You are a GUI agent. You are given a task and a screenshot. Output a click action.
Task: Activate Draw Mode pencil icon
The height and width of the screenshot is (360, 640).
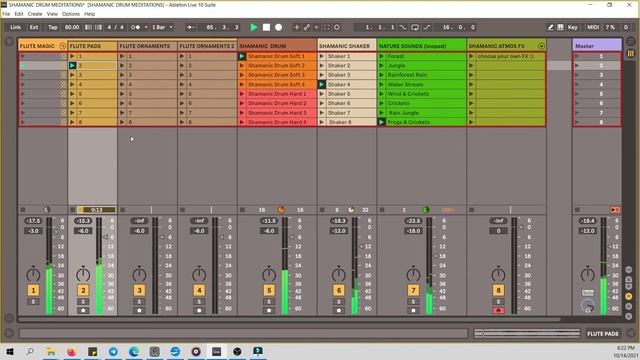click(550, 27)
